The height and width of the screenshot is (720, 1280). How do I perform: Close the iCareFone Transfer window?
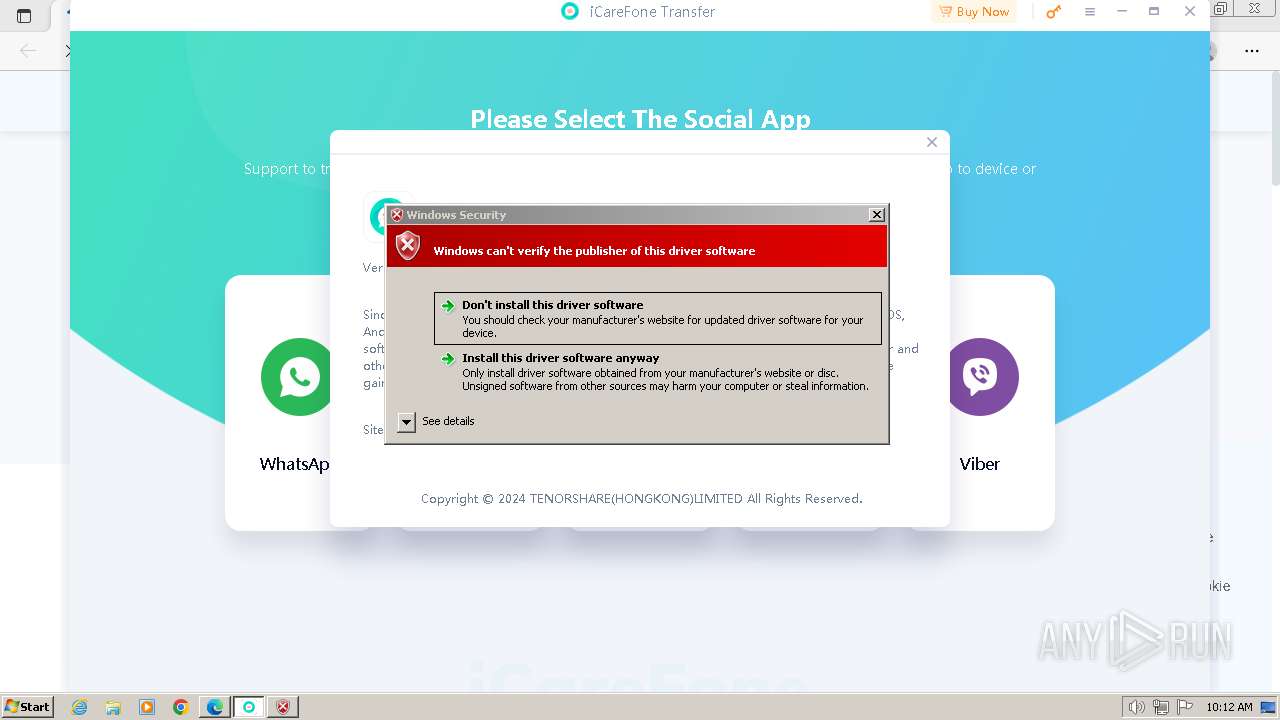[1190, 12]
